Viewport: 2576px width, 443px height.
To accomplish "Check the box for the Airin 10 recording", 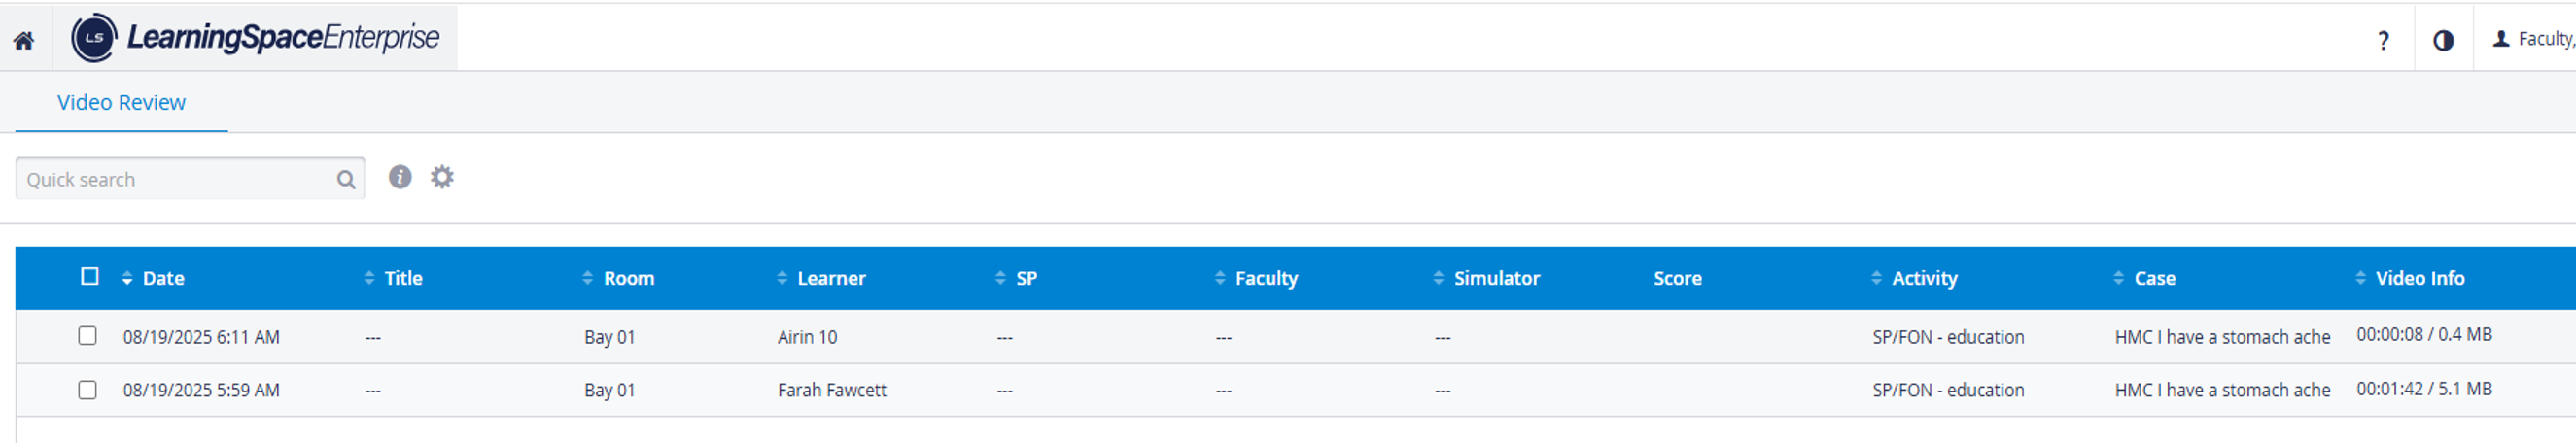I will click(88, 336).
